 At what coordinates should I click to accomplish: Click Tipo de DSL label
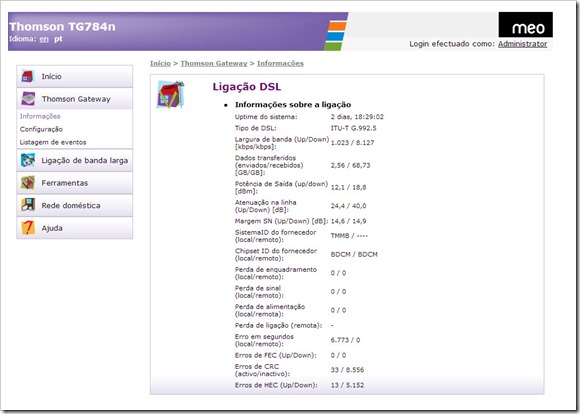pos(255,128)
